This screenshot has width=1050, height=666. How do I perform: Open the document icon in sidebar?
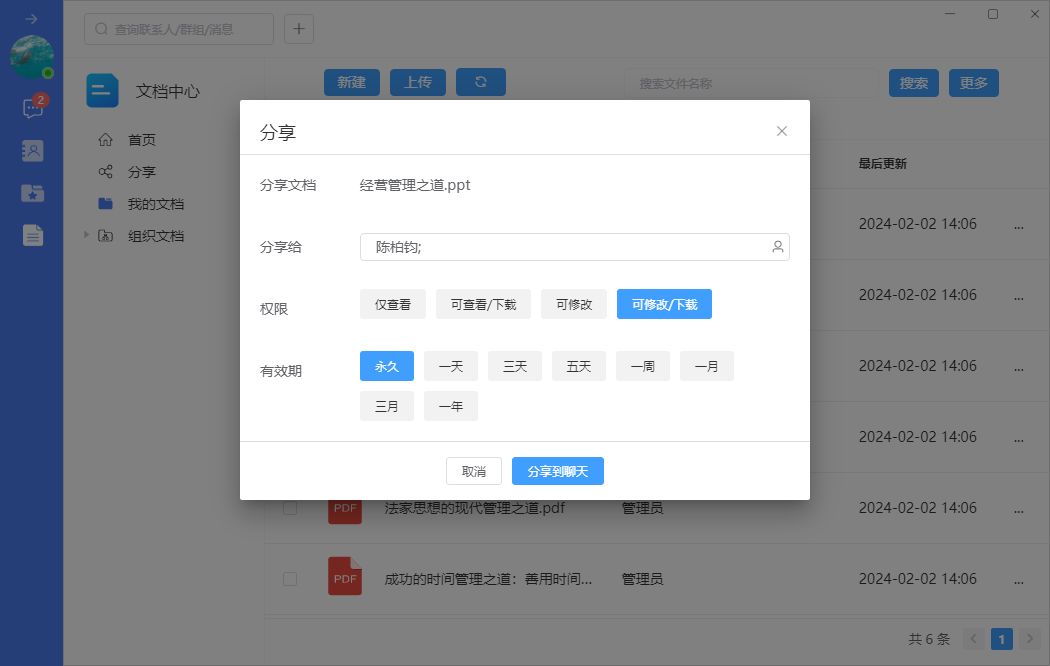(32, 235)
